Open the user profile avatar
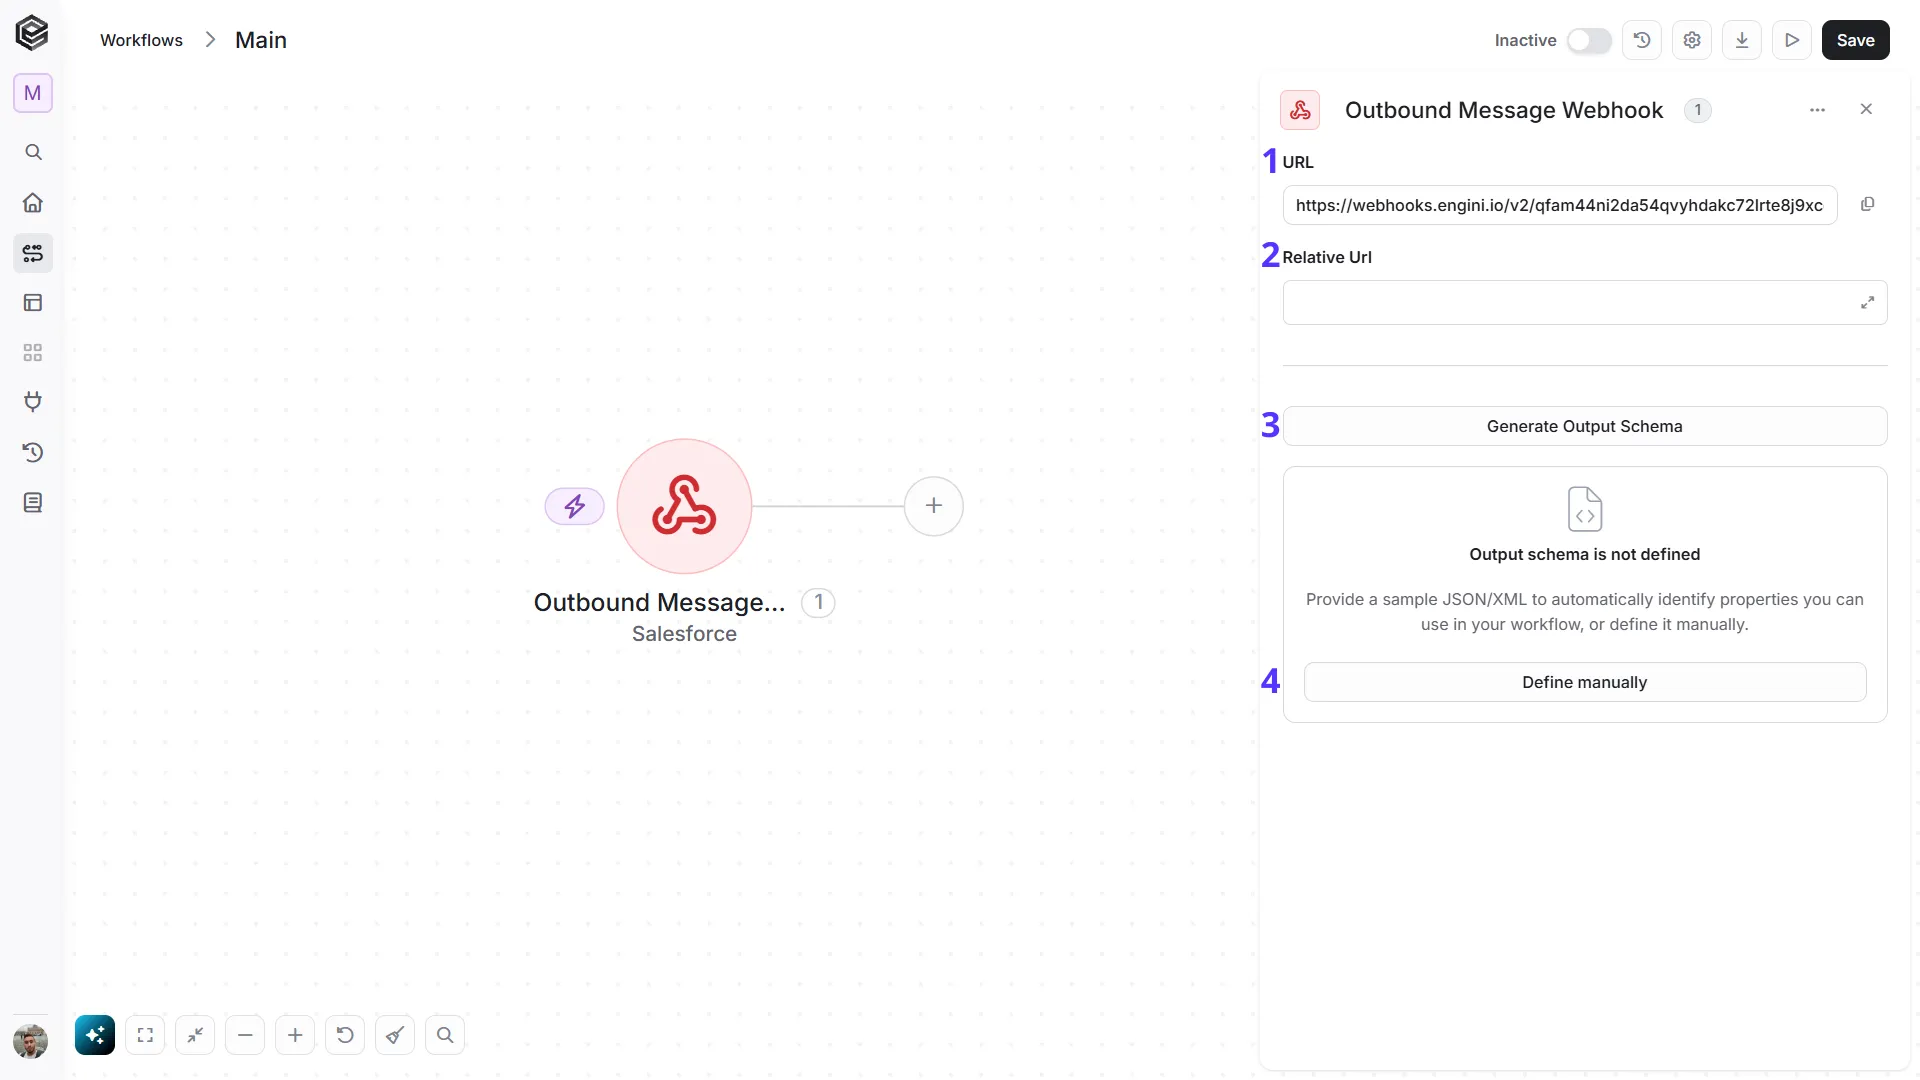 click(x=31, y=1041)
